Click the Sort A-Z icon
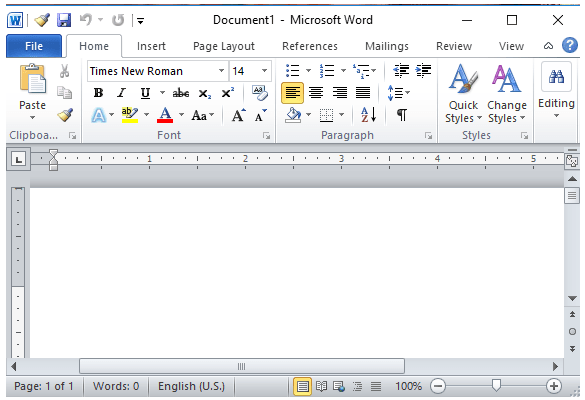Image resolution: width=585 pixels, height=400 pixels. coord(368,115)
